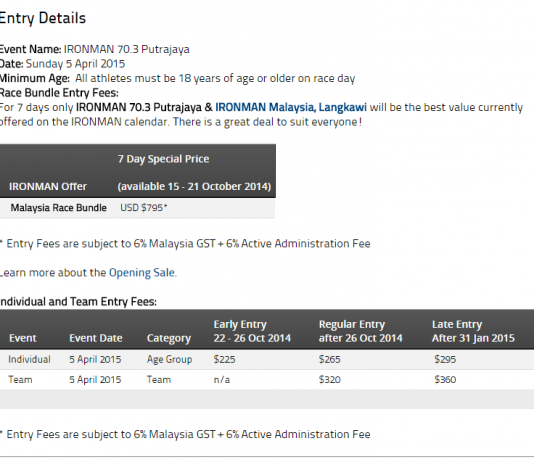The width and height of the screenshot is (534, 462).
Task: Click the Entry Details heading
Action: (x=42, y=18)
